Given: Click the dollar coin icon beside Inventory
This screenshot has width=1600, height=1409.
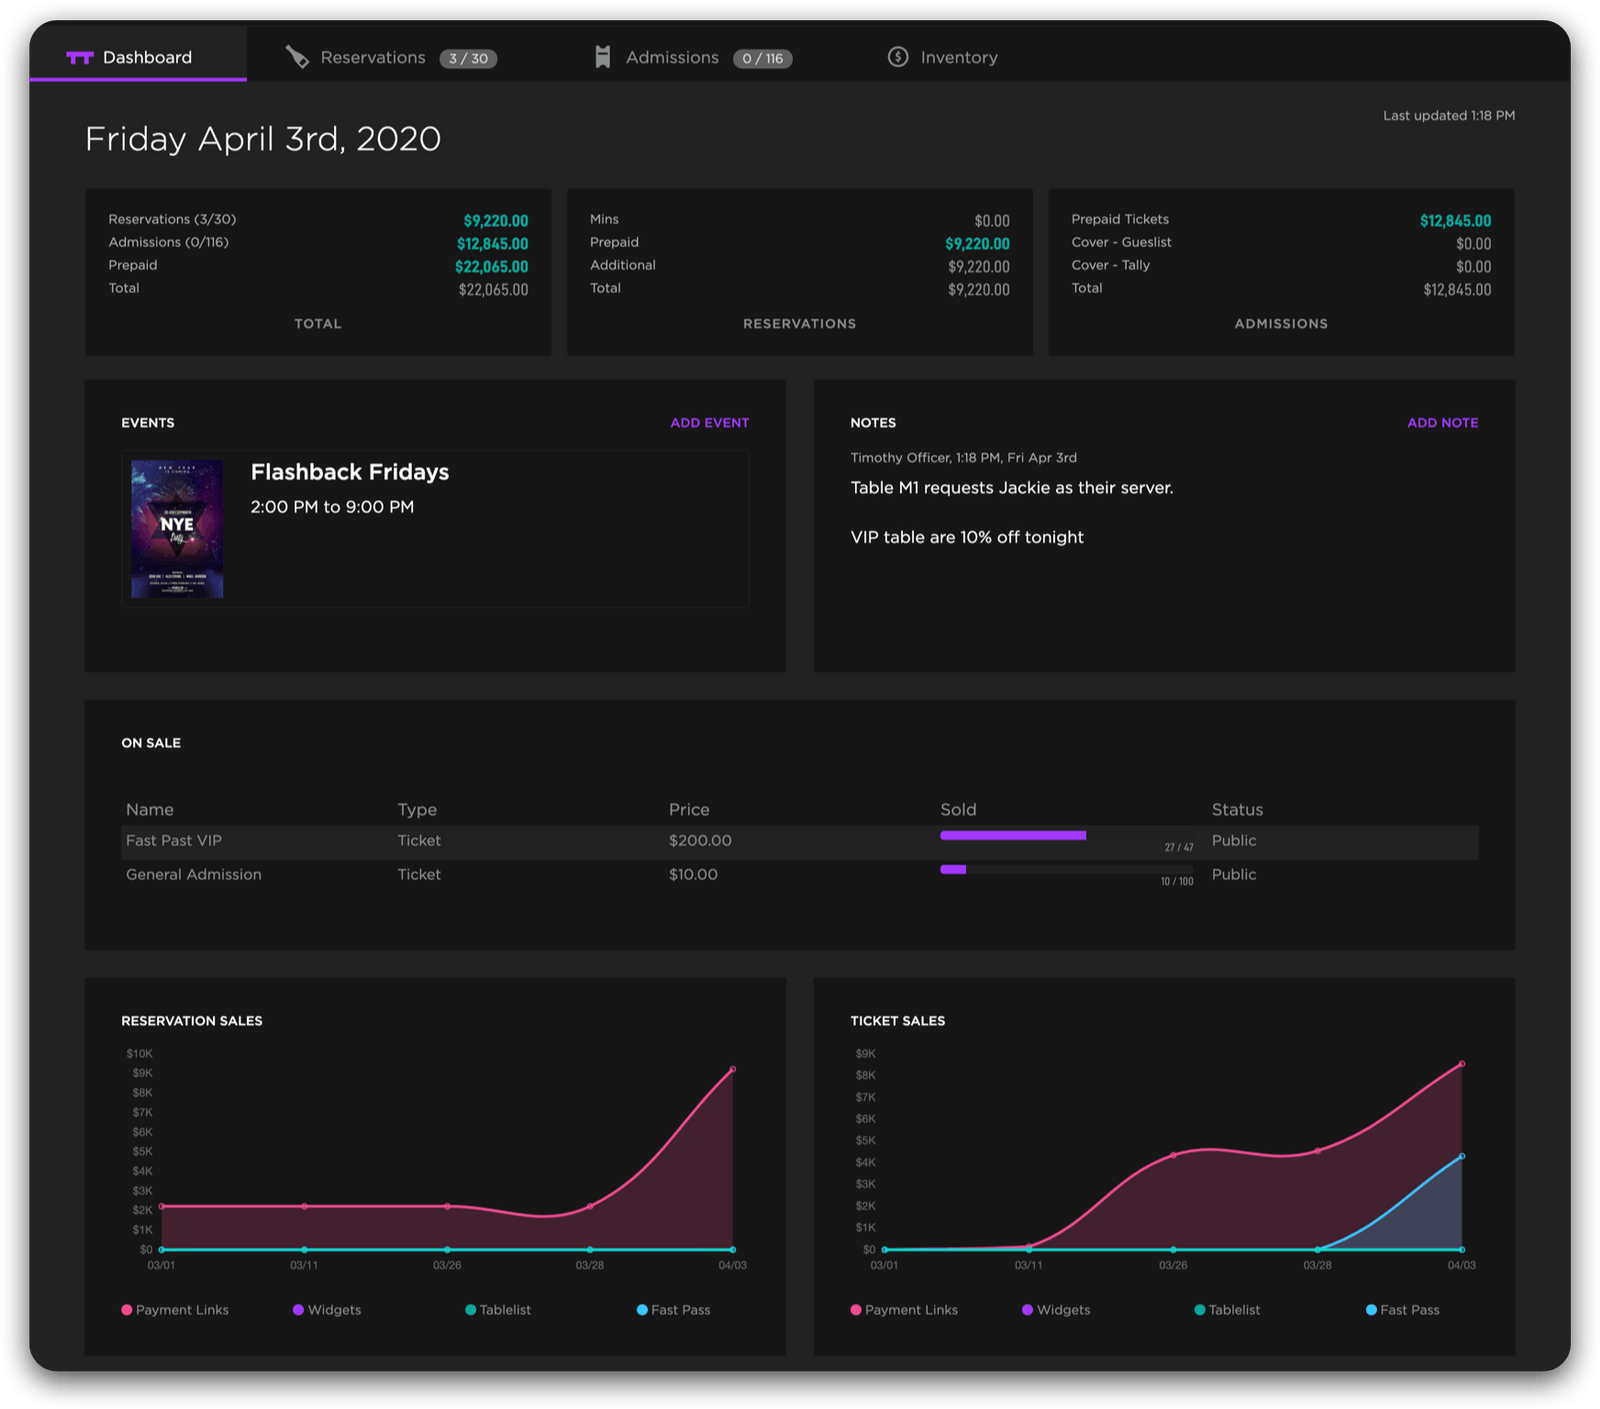Looking at the screenshot, I should point(897,57).
